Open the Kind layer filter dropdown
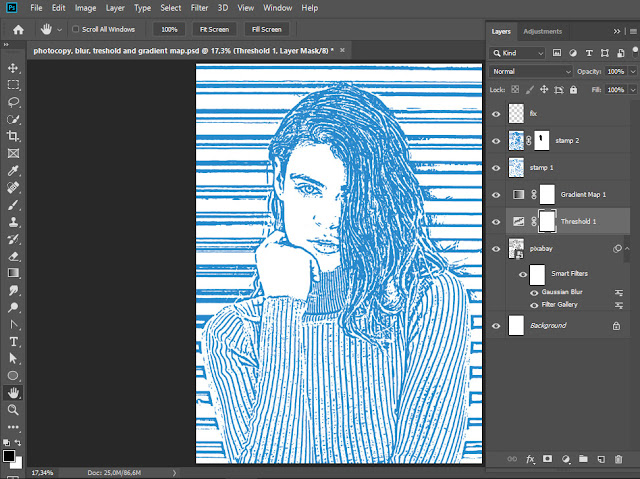Viewport: 640px width, 479px height. tap(518, 53)
